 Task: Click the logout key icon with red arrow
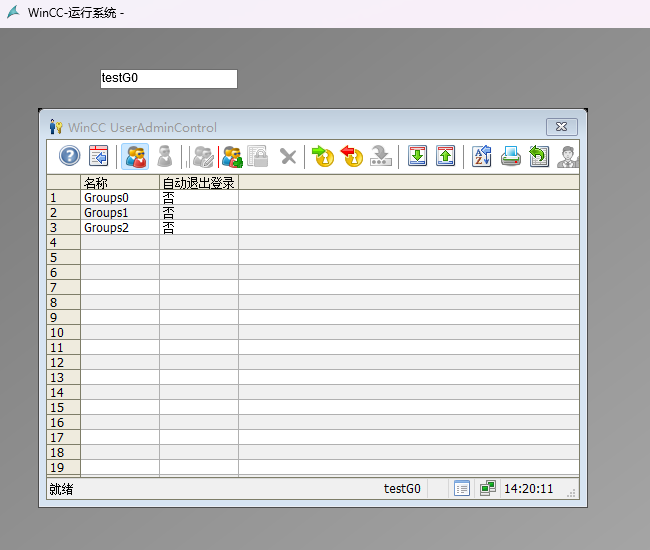[351, 156]
